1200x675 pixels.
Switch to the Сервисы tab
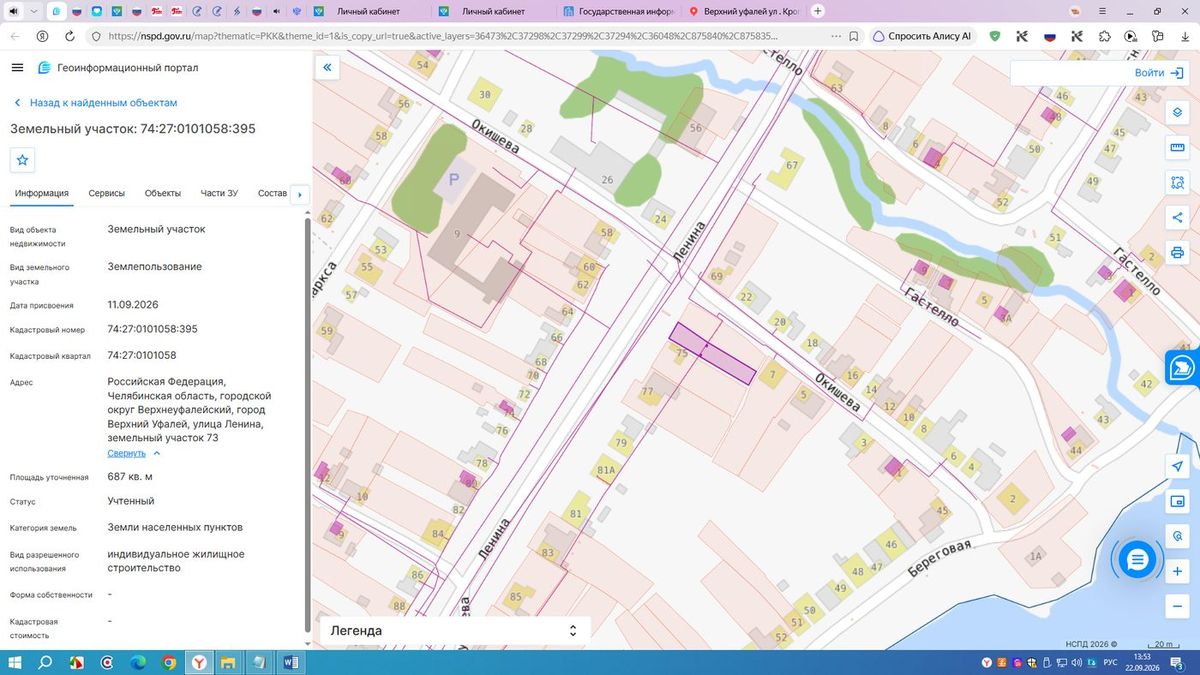107,193
